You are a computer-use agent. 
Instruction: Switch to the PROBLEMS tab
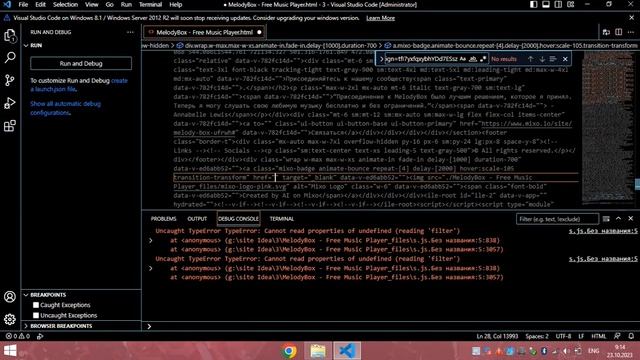click(163, 219)
